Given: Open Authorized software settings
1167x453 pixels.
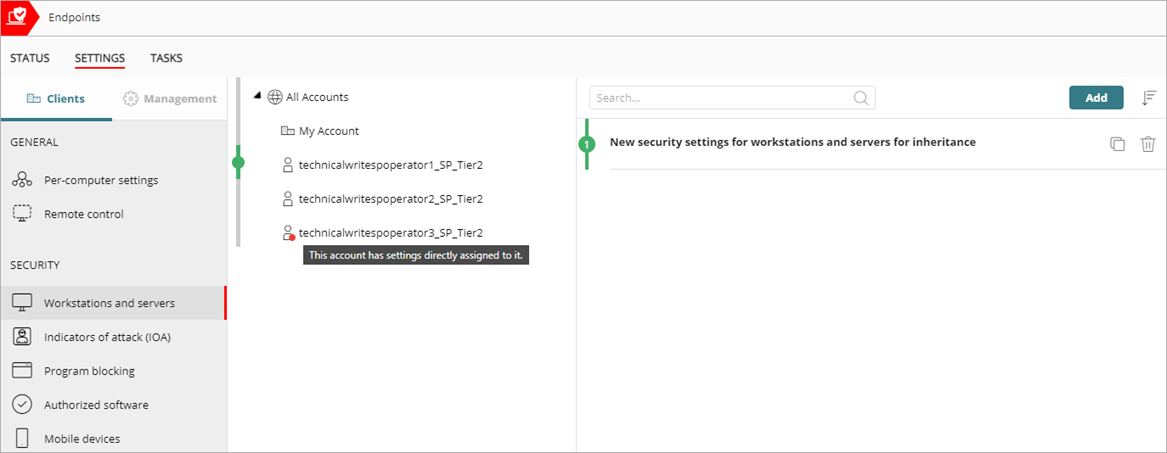Looking at the screenshot, I should [96, 405].
